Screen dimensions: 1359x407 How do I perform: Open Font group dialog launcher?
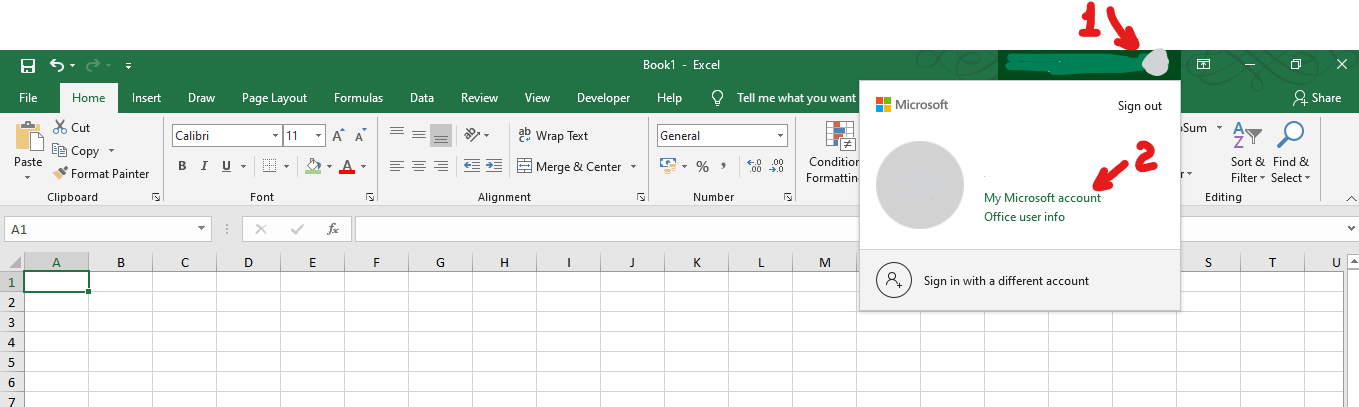point(371,198)
